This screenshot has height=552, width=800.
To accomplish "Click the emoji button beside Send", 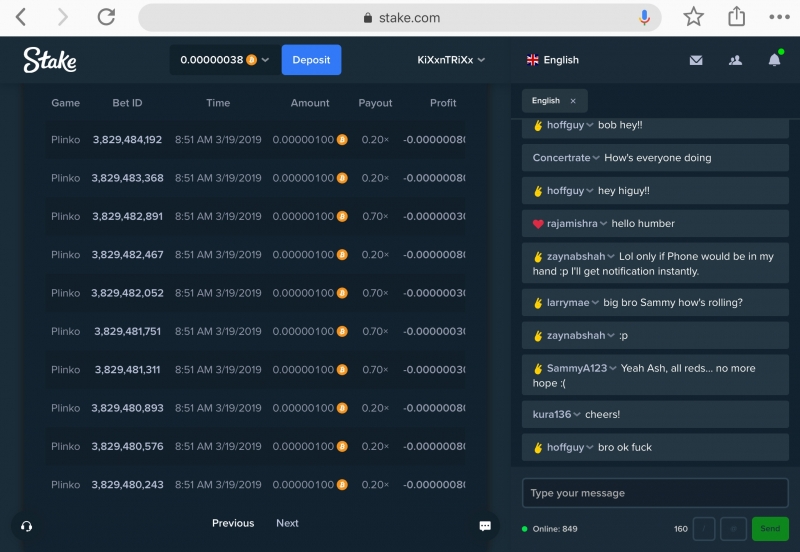I will [733, 529].
